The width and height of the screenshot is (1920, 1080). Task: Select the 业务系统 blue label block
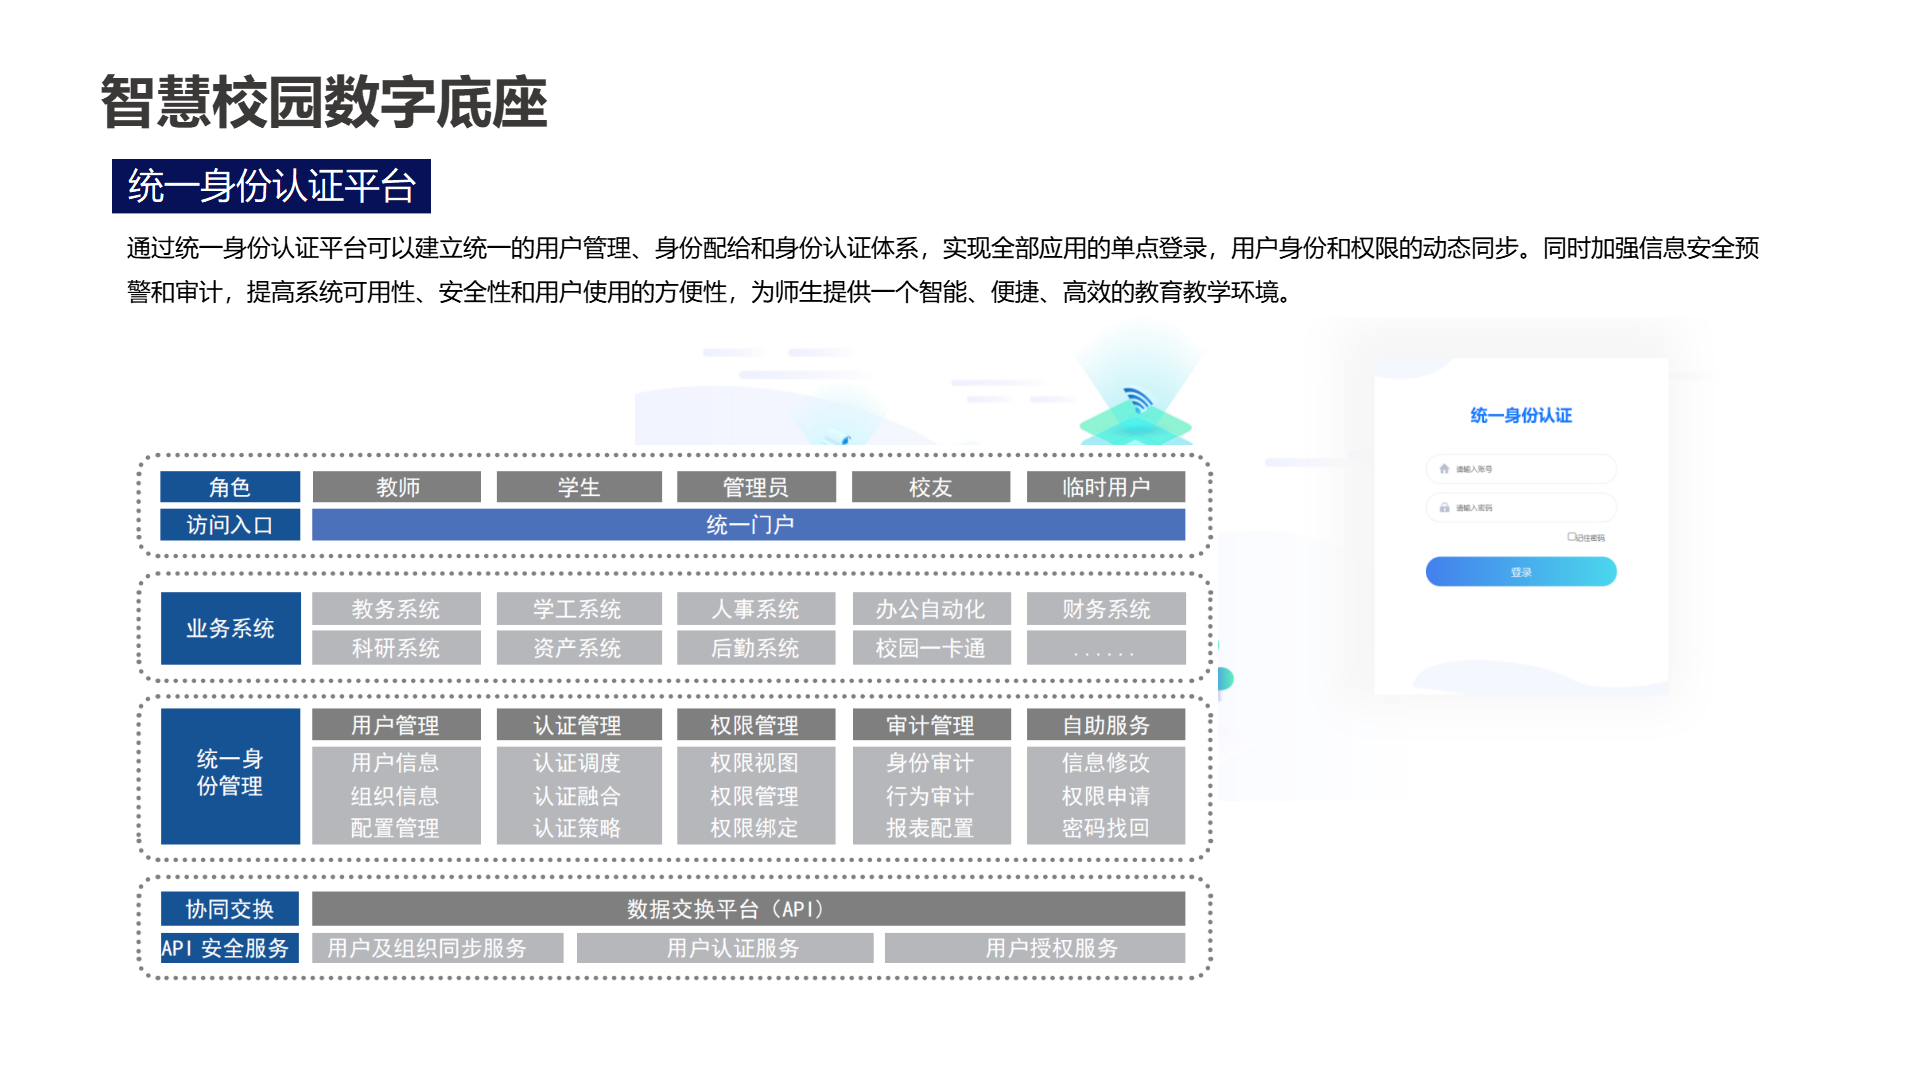(230, 628)
